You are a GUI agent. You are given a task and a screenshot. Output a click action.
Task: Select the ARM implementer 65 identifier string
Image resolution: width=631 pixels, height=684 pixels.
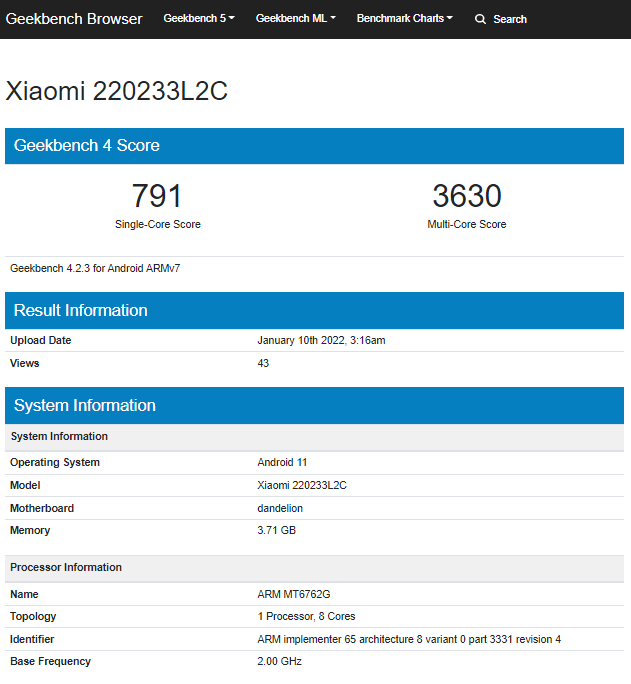pyautogui.click(x=409, y=640)
